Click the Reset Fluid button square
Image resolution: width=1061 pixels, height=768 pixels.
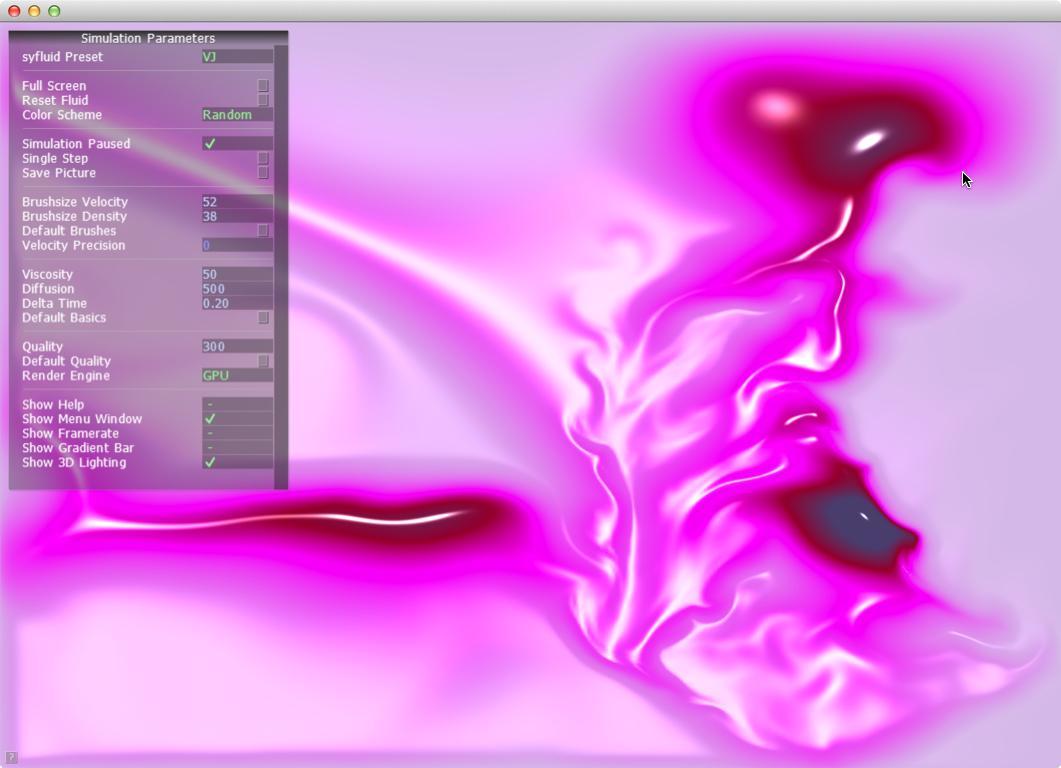click(x=263, y=100)
